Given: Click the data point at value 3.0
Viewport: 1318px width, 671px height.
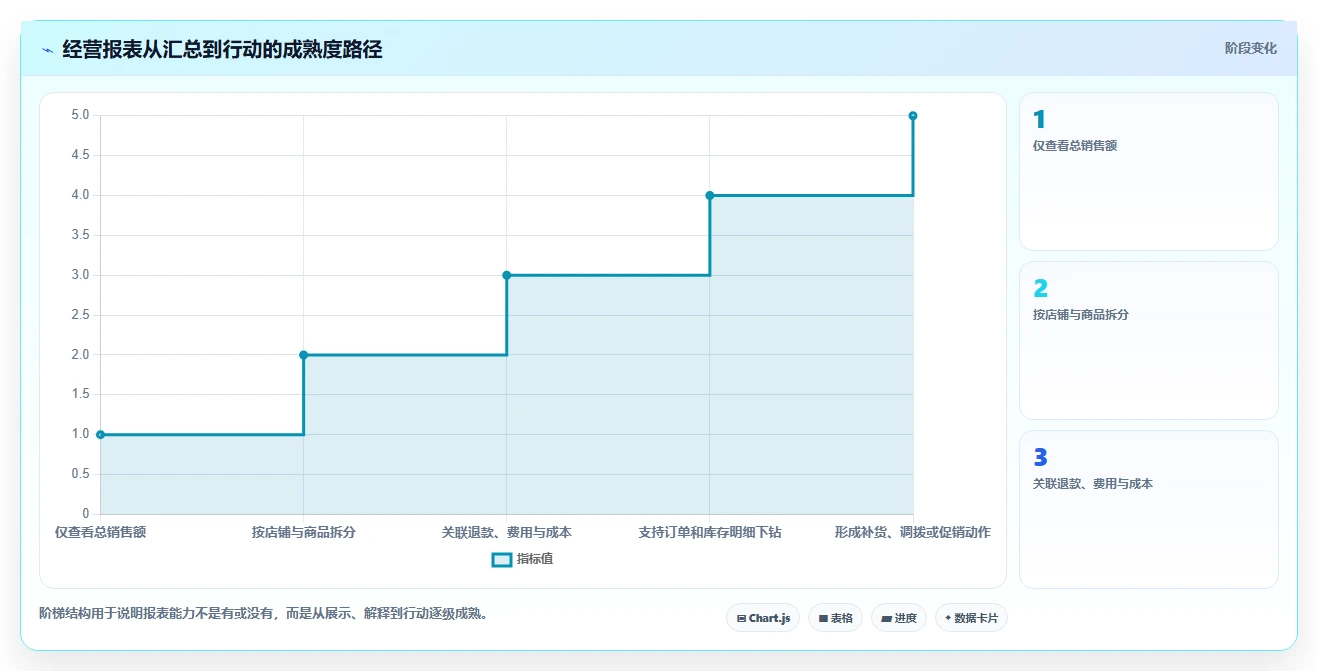Looking at the screenshot, I should tap(507, 275).
